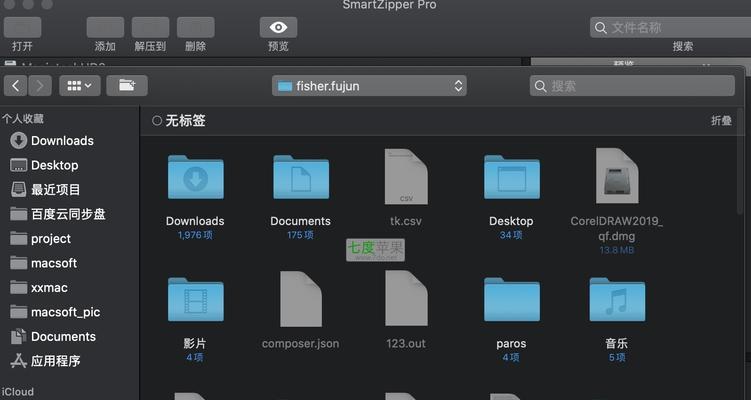The height and width of the screenshot is (400, 751).
Task: Click the file grid vertical scrollbar
Action: [x=740, y=160]
